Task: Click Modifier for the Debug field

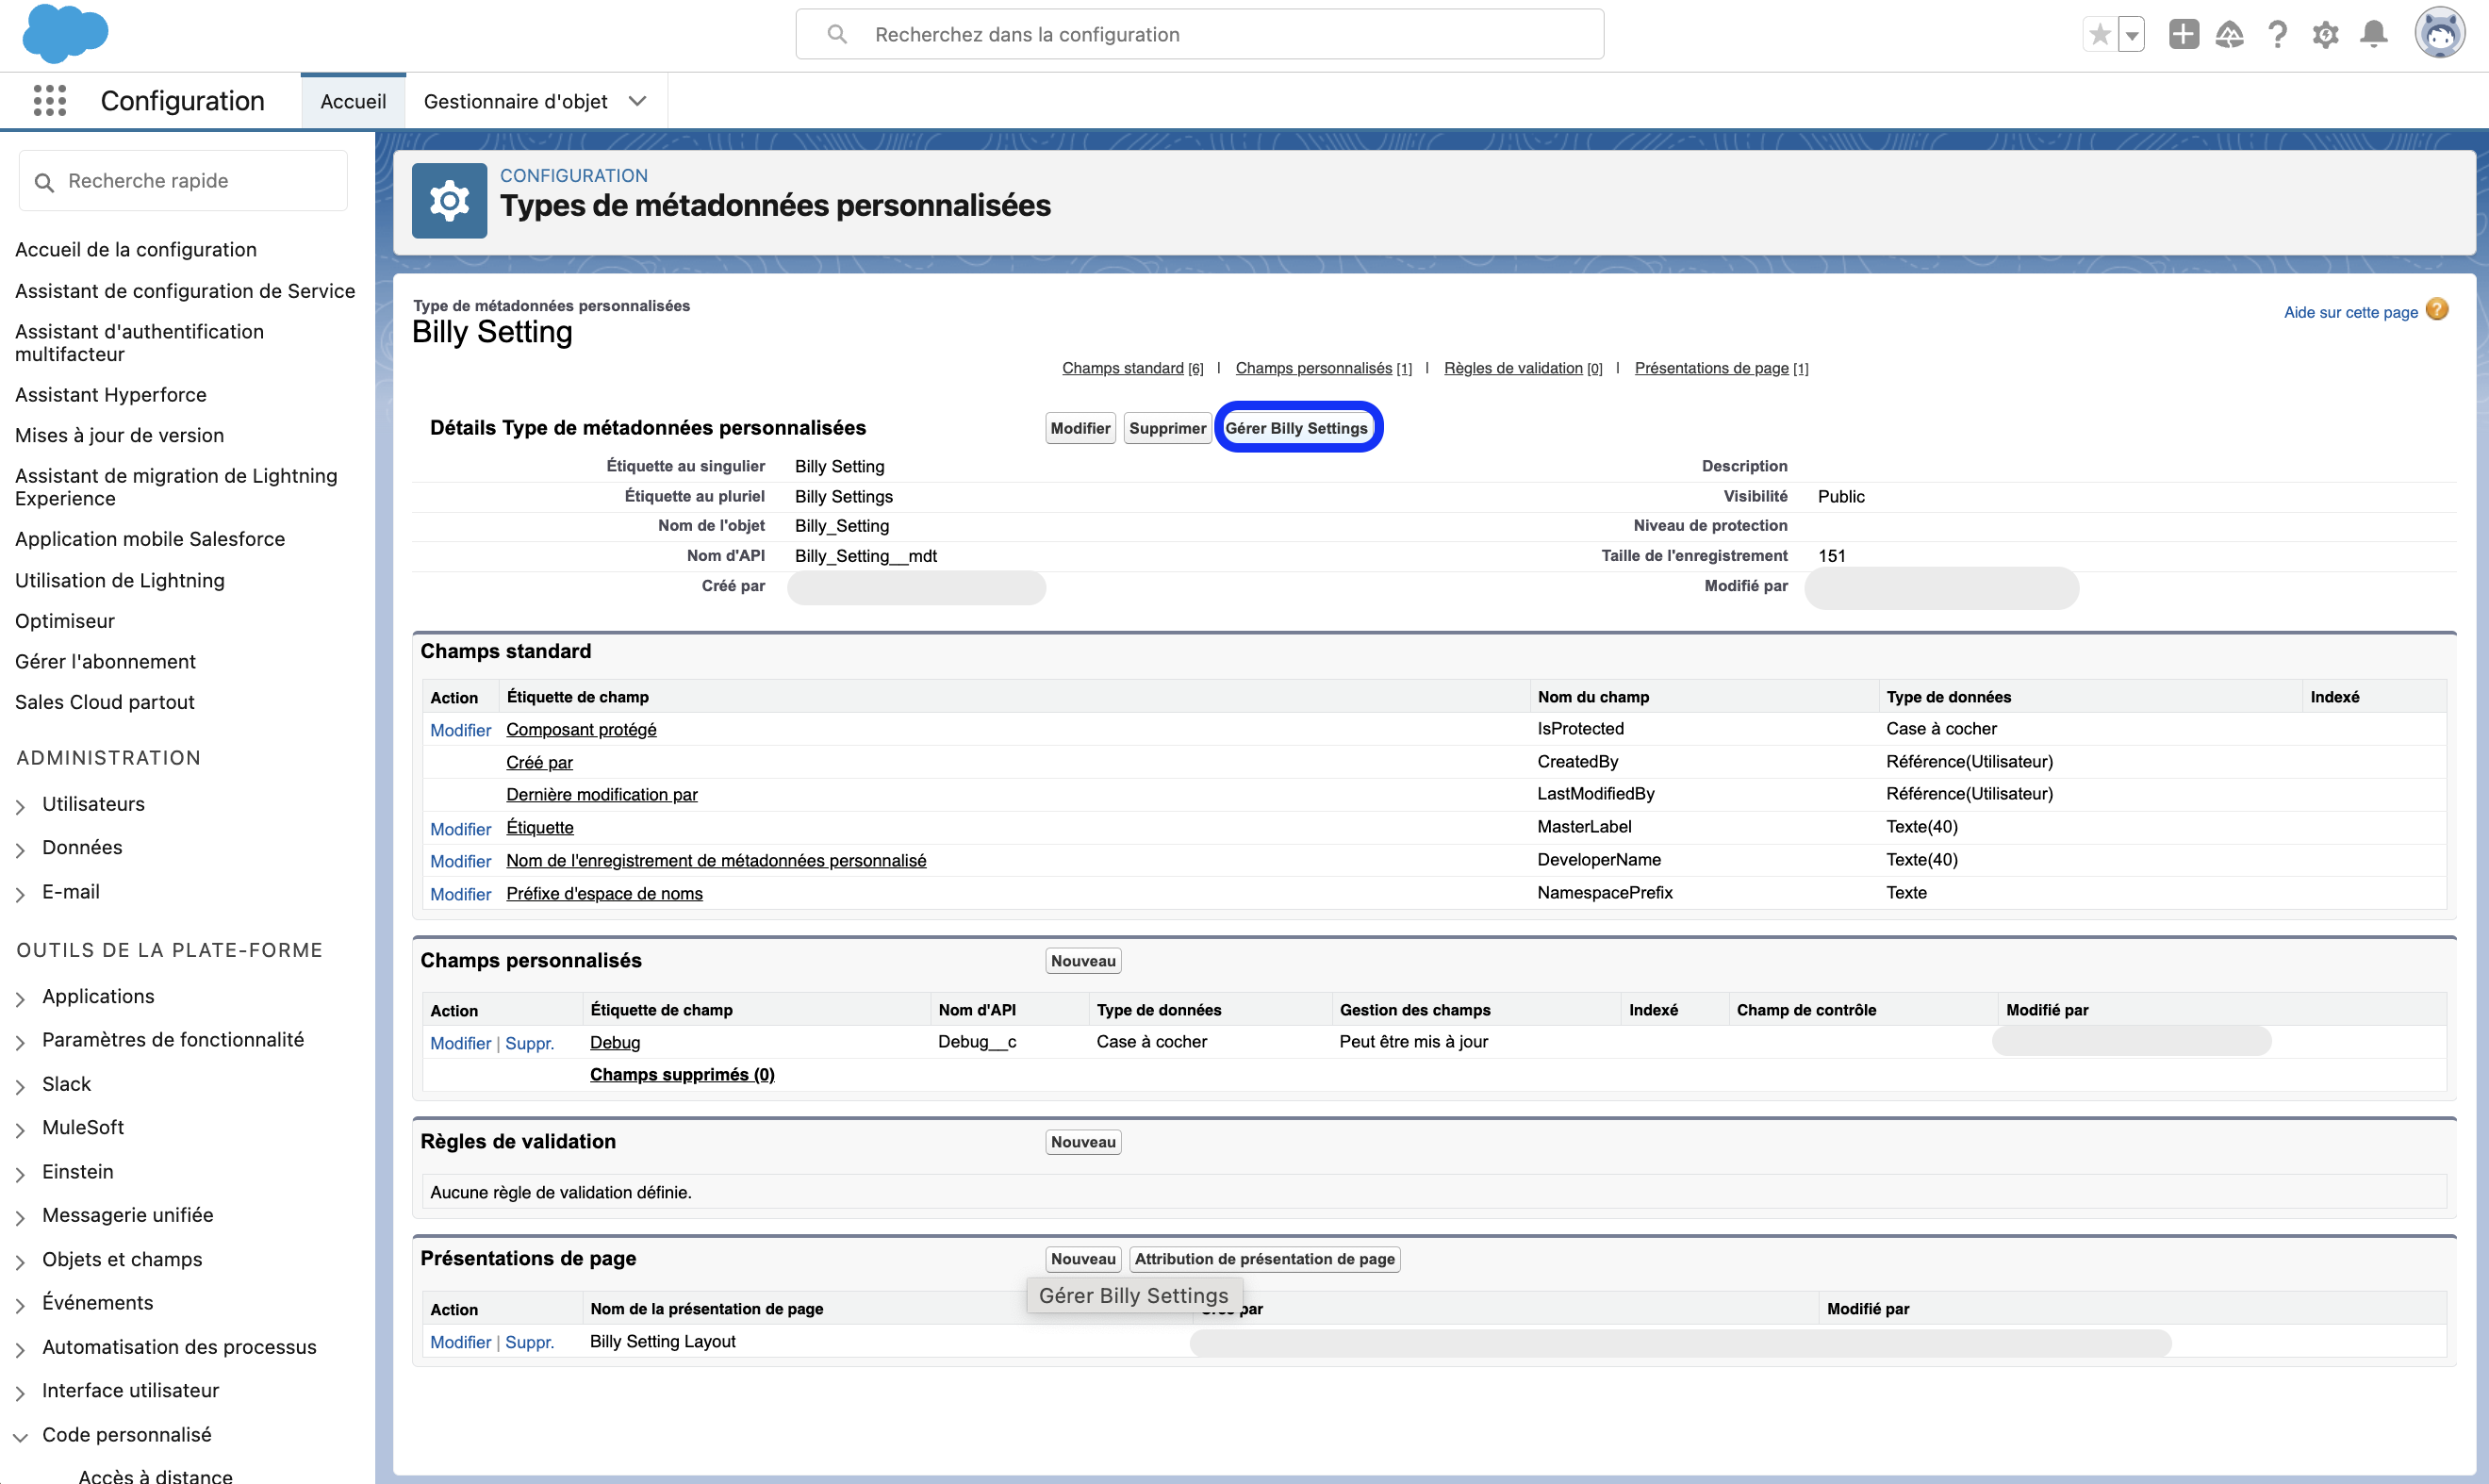Action: point(460,1043)
